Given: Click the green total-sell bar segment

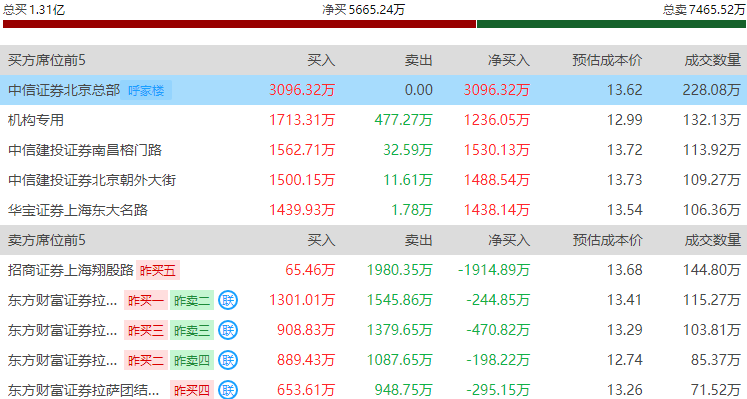Looking at the screenshot, I should click(x=611, y=24).
